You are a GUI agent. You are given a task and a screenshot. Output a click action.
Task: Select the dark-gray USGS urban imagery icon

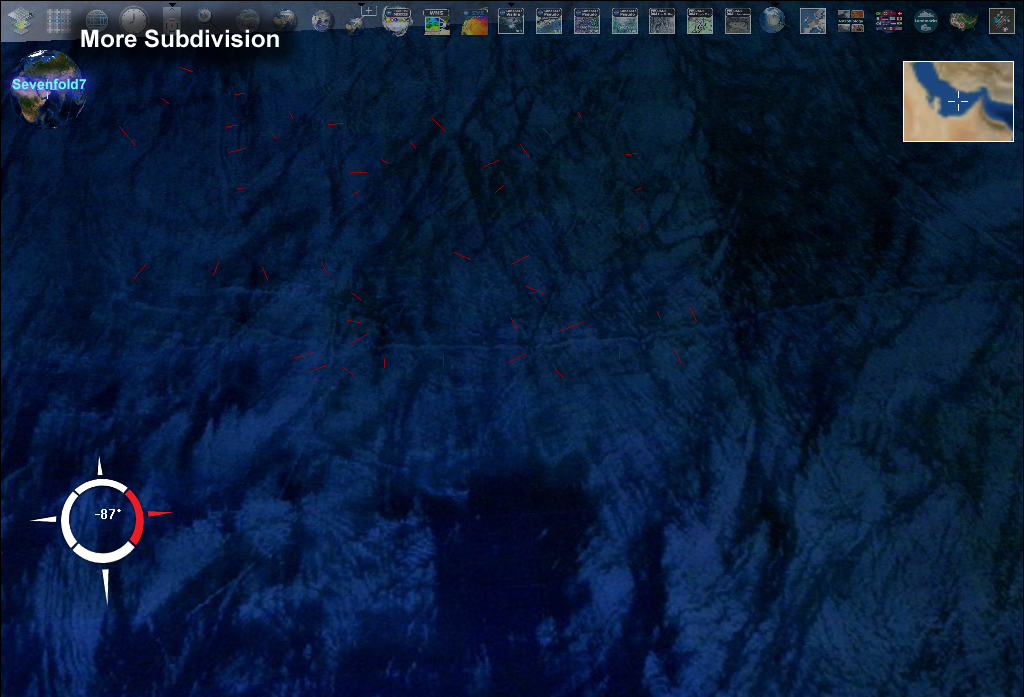click(x=737, y=21)
